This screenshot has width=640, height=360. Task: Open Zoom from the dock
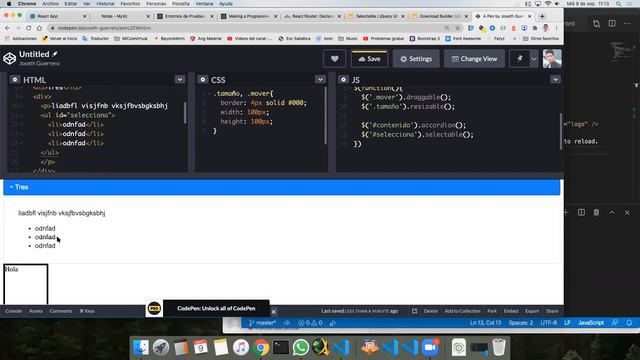click(x=430, y=347)
